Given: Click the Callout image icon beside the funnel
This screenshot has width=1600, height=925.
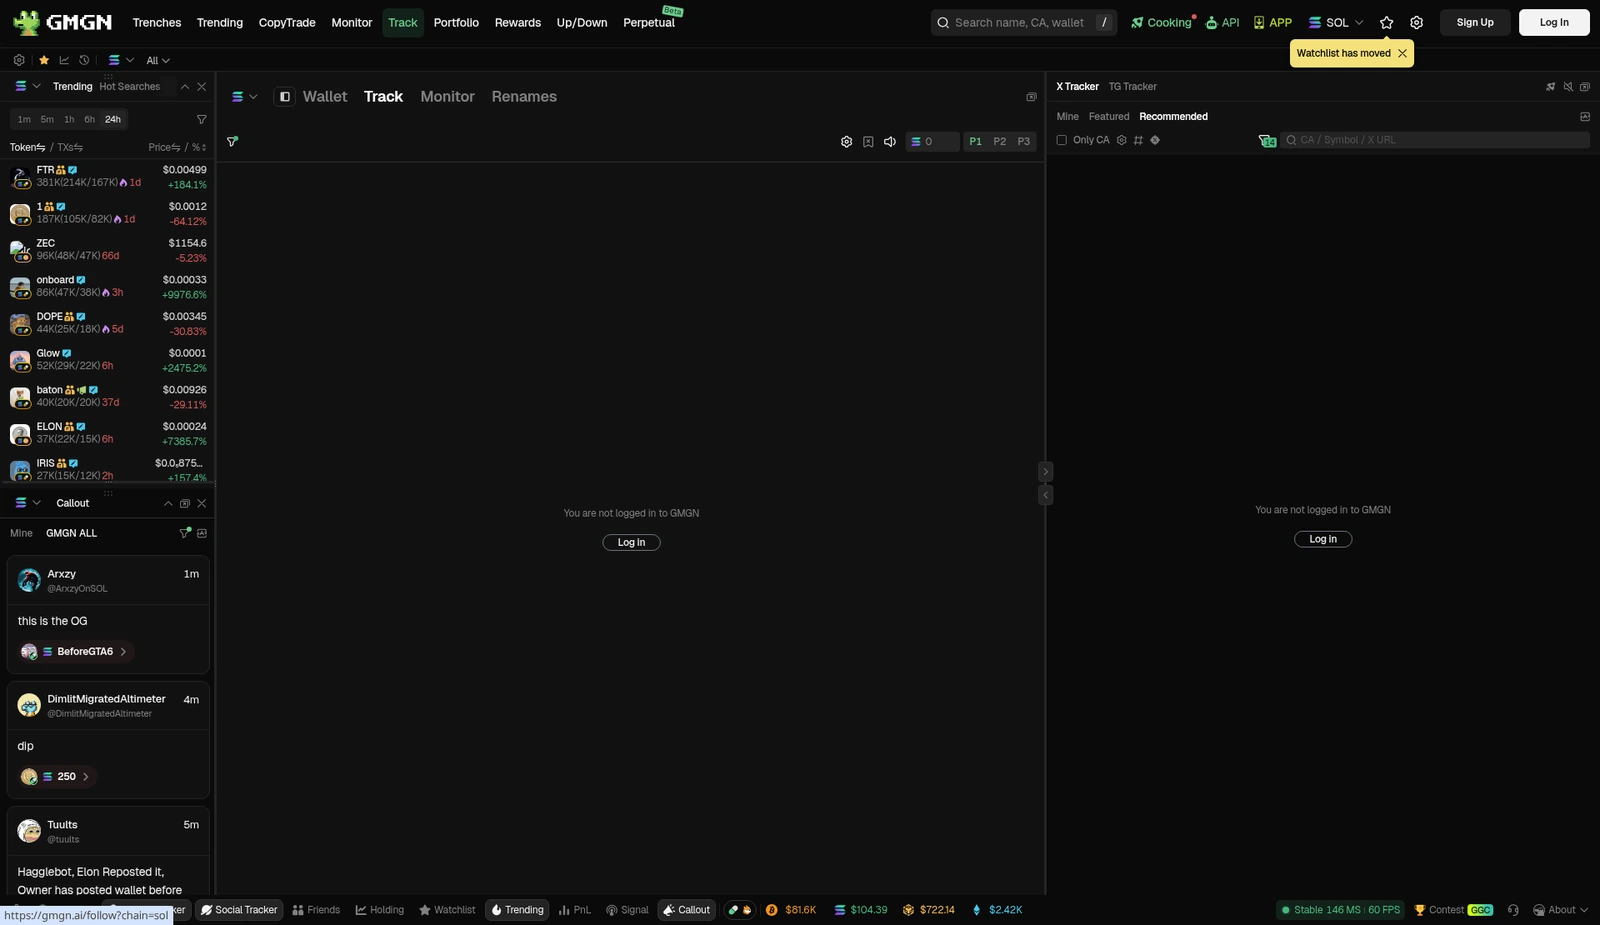Looking at the screenshot, I should tap(202, 533).
